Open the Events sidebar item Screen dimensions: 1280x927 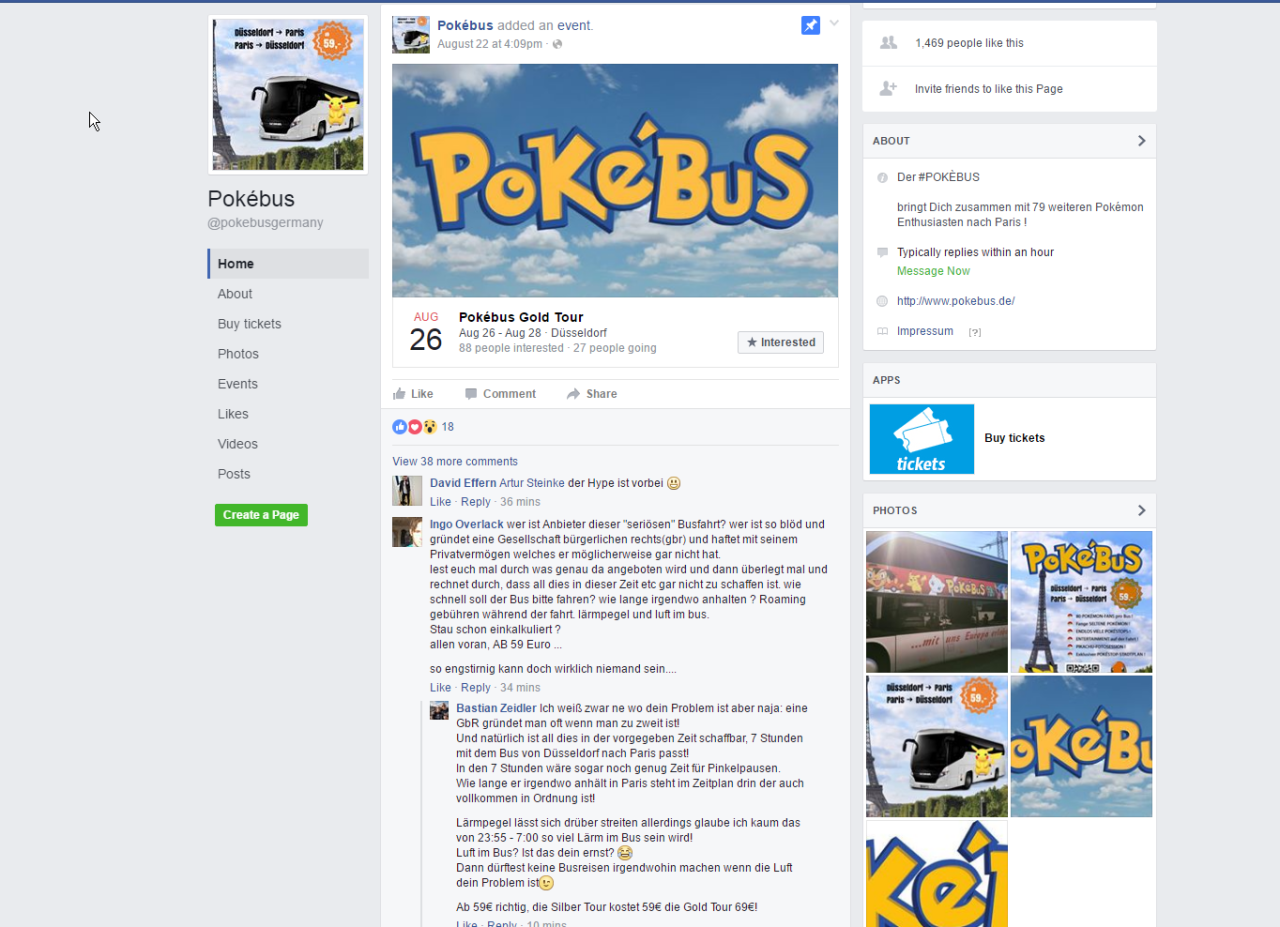click(238, 384)
